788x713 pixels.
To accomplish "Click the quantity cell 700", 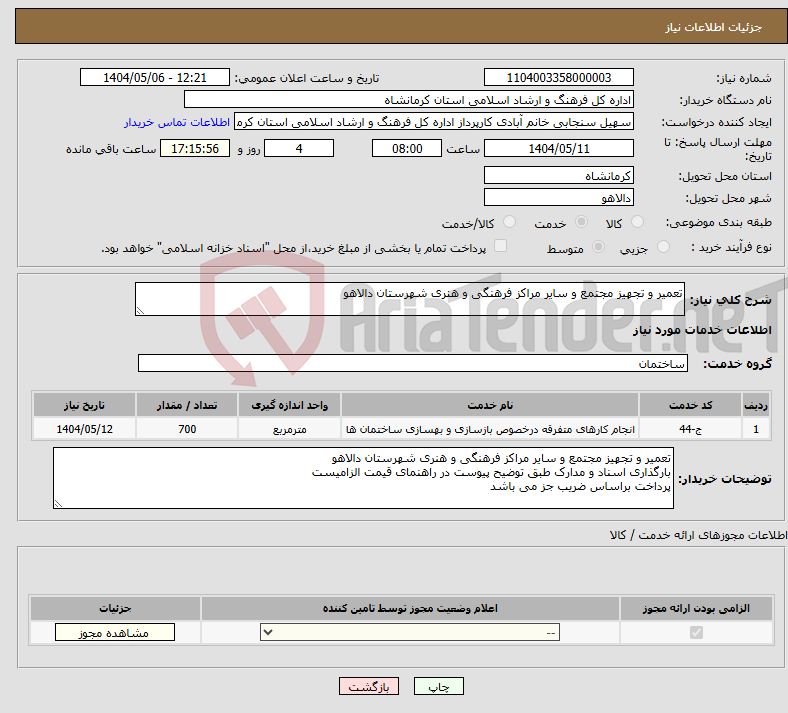I will tap(187, 429).
